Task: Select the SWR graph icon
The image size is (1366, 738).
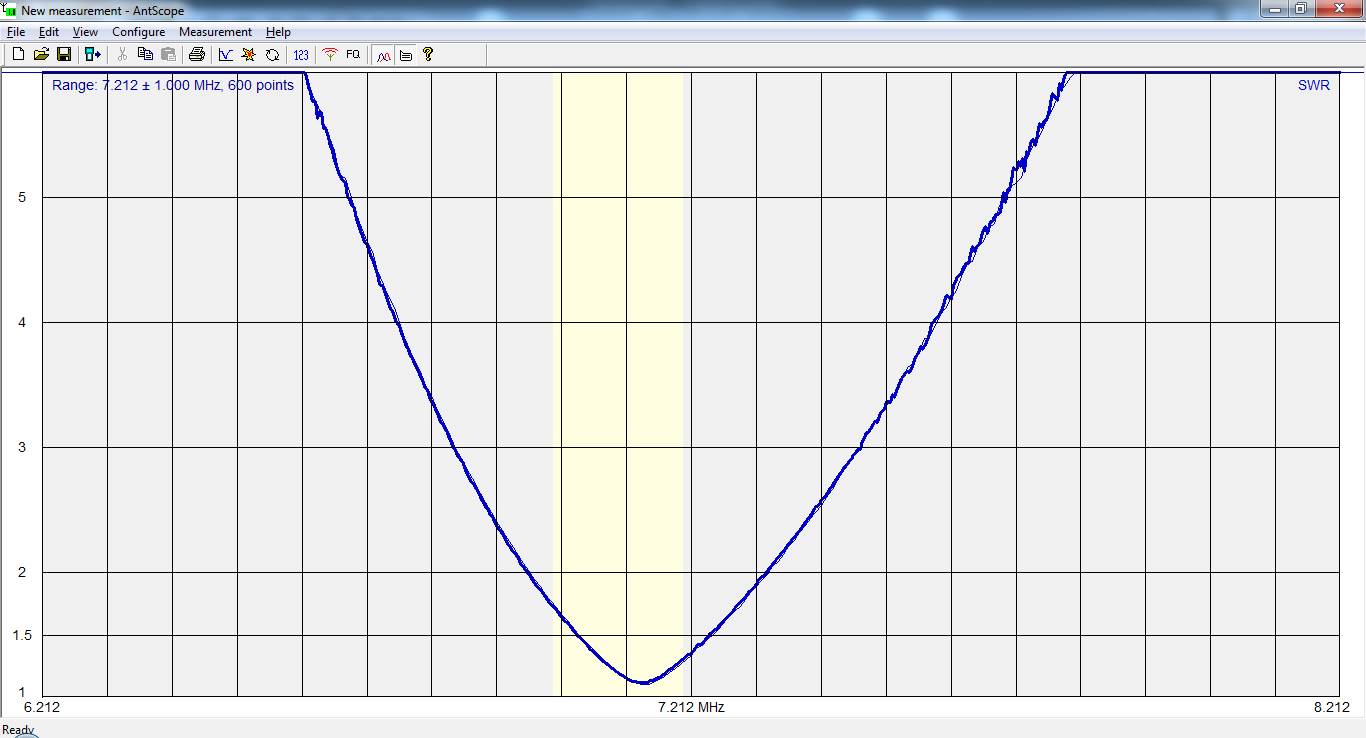Action: (225, 55)
